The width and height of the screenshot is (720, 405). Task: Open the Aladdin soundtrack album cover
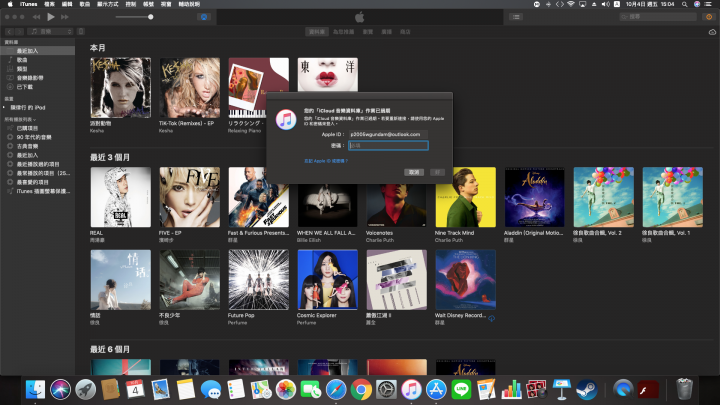point(534,197)
